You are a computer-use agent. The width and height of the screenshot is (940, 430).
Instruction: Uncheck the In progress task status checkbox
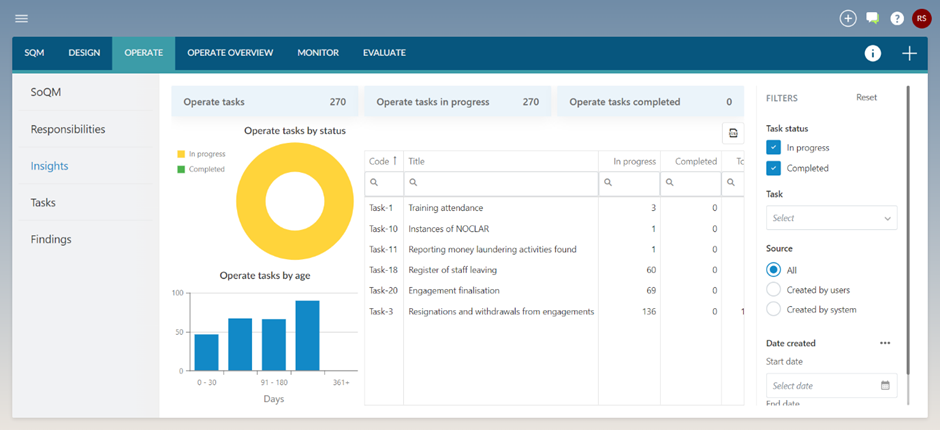[x=773, y=148]
